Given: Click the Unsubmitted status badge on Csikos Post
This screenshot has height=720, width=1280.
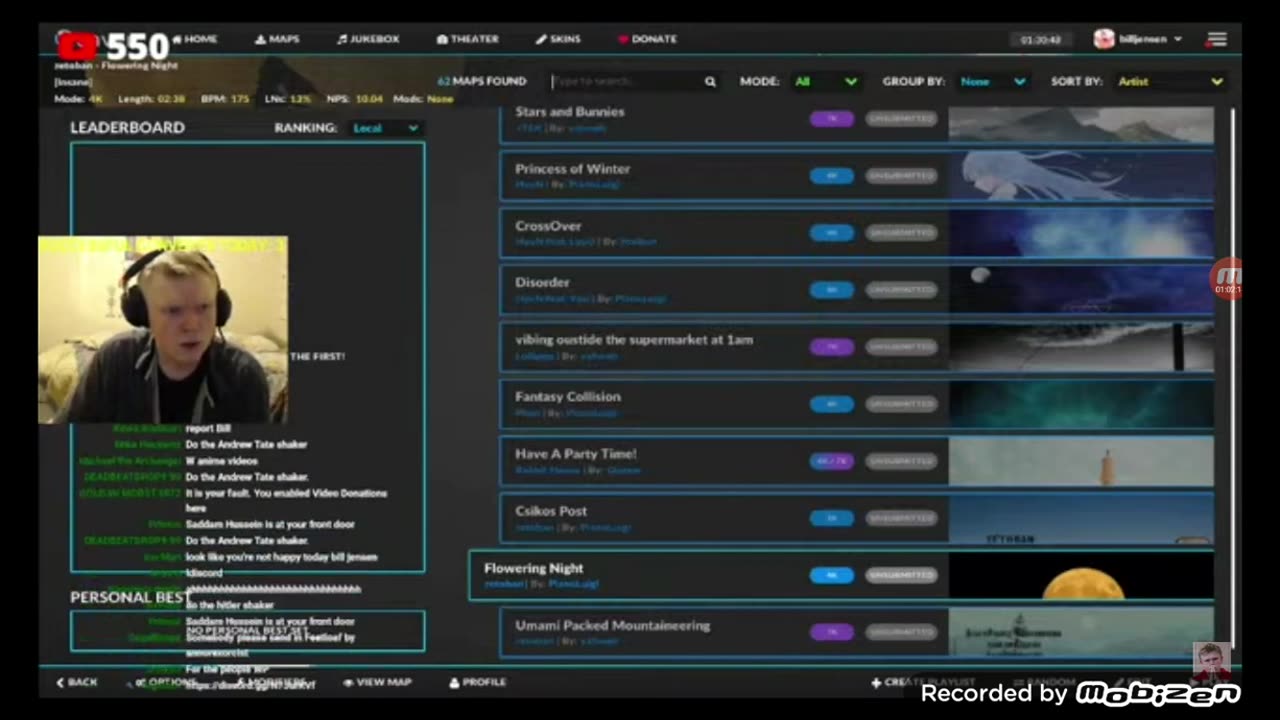Looking at the screenshot, I should (901, 518).
